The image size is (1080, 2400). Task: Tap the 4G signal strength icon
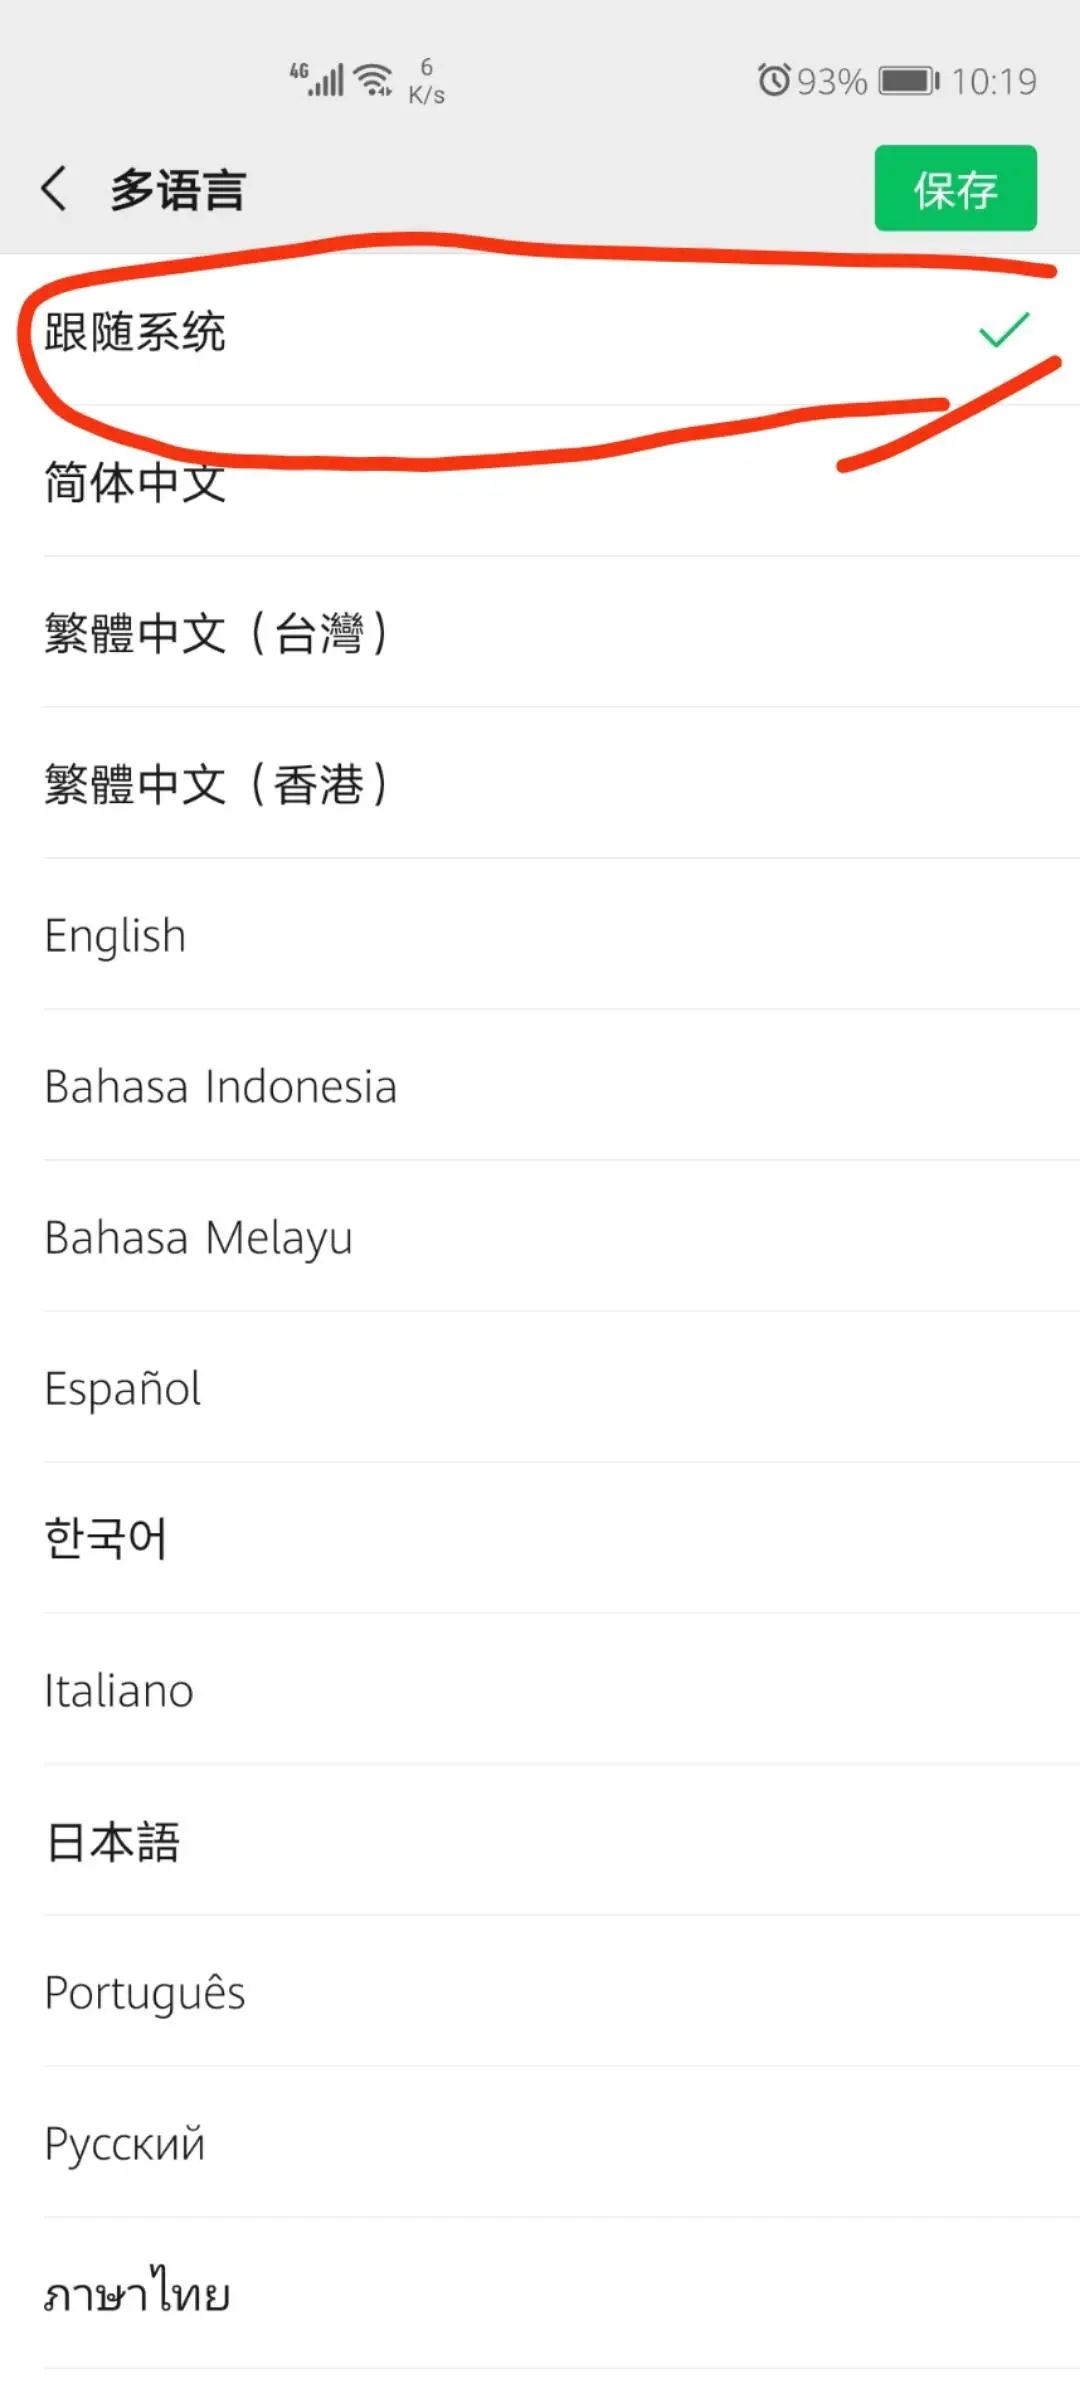(x=317, y=80)
